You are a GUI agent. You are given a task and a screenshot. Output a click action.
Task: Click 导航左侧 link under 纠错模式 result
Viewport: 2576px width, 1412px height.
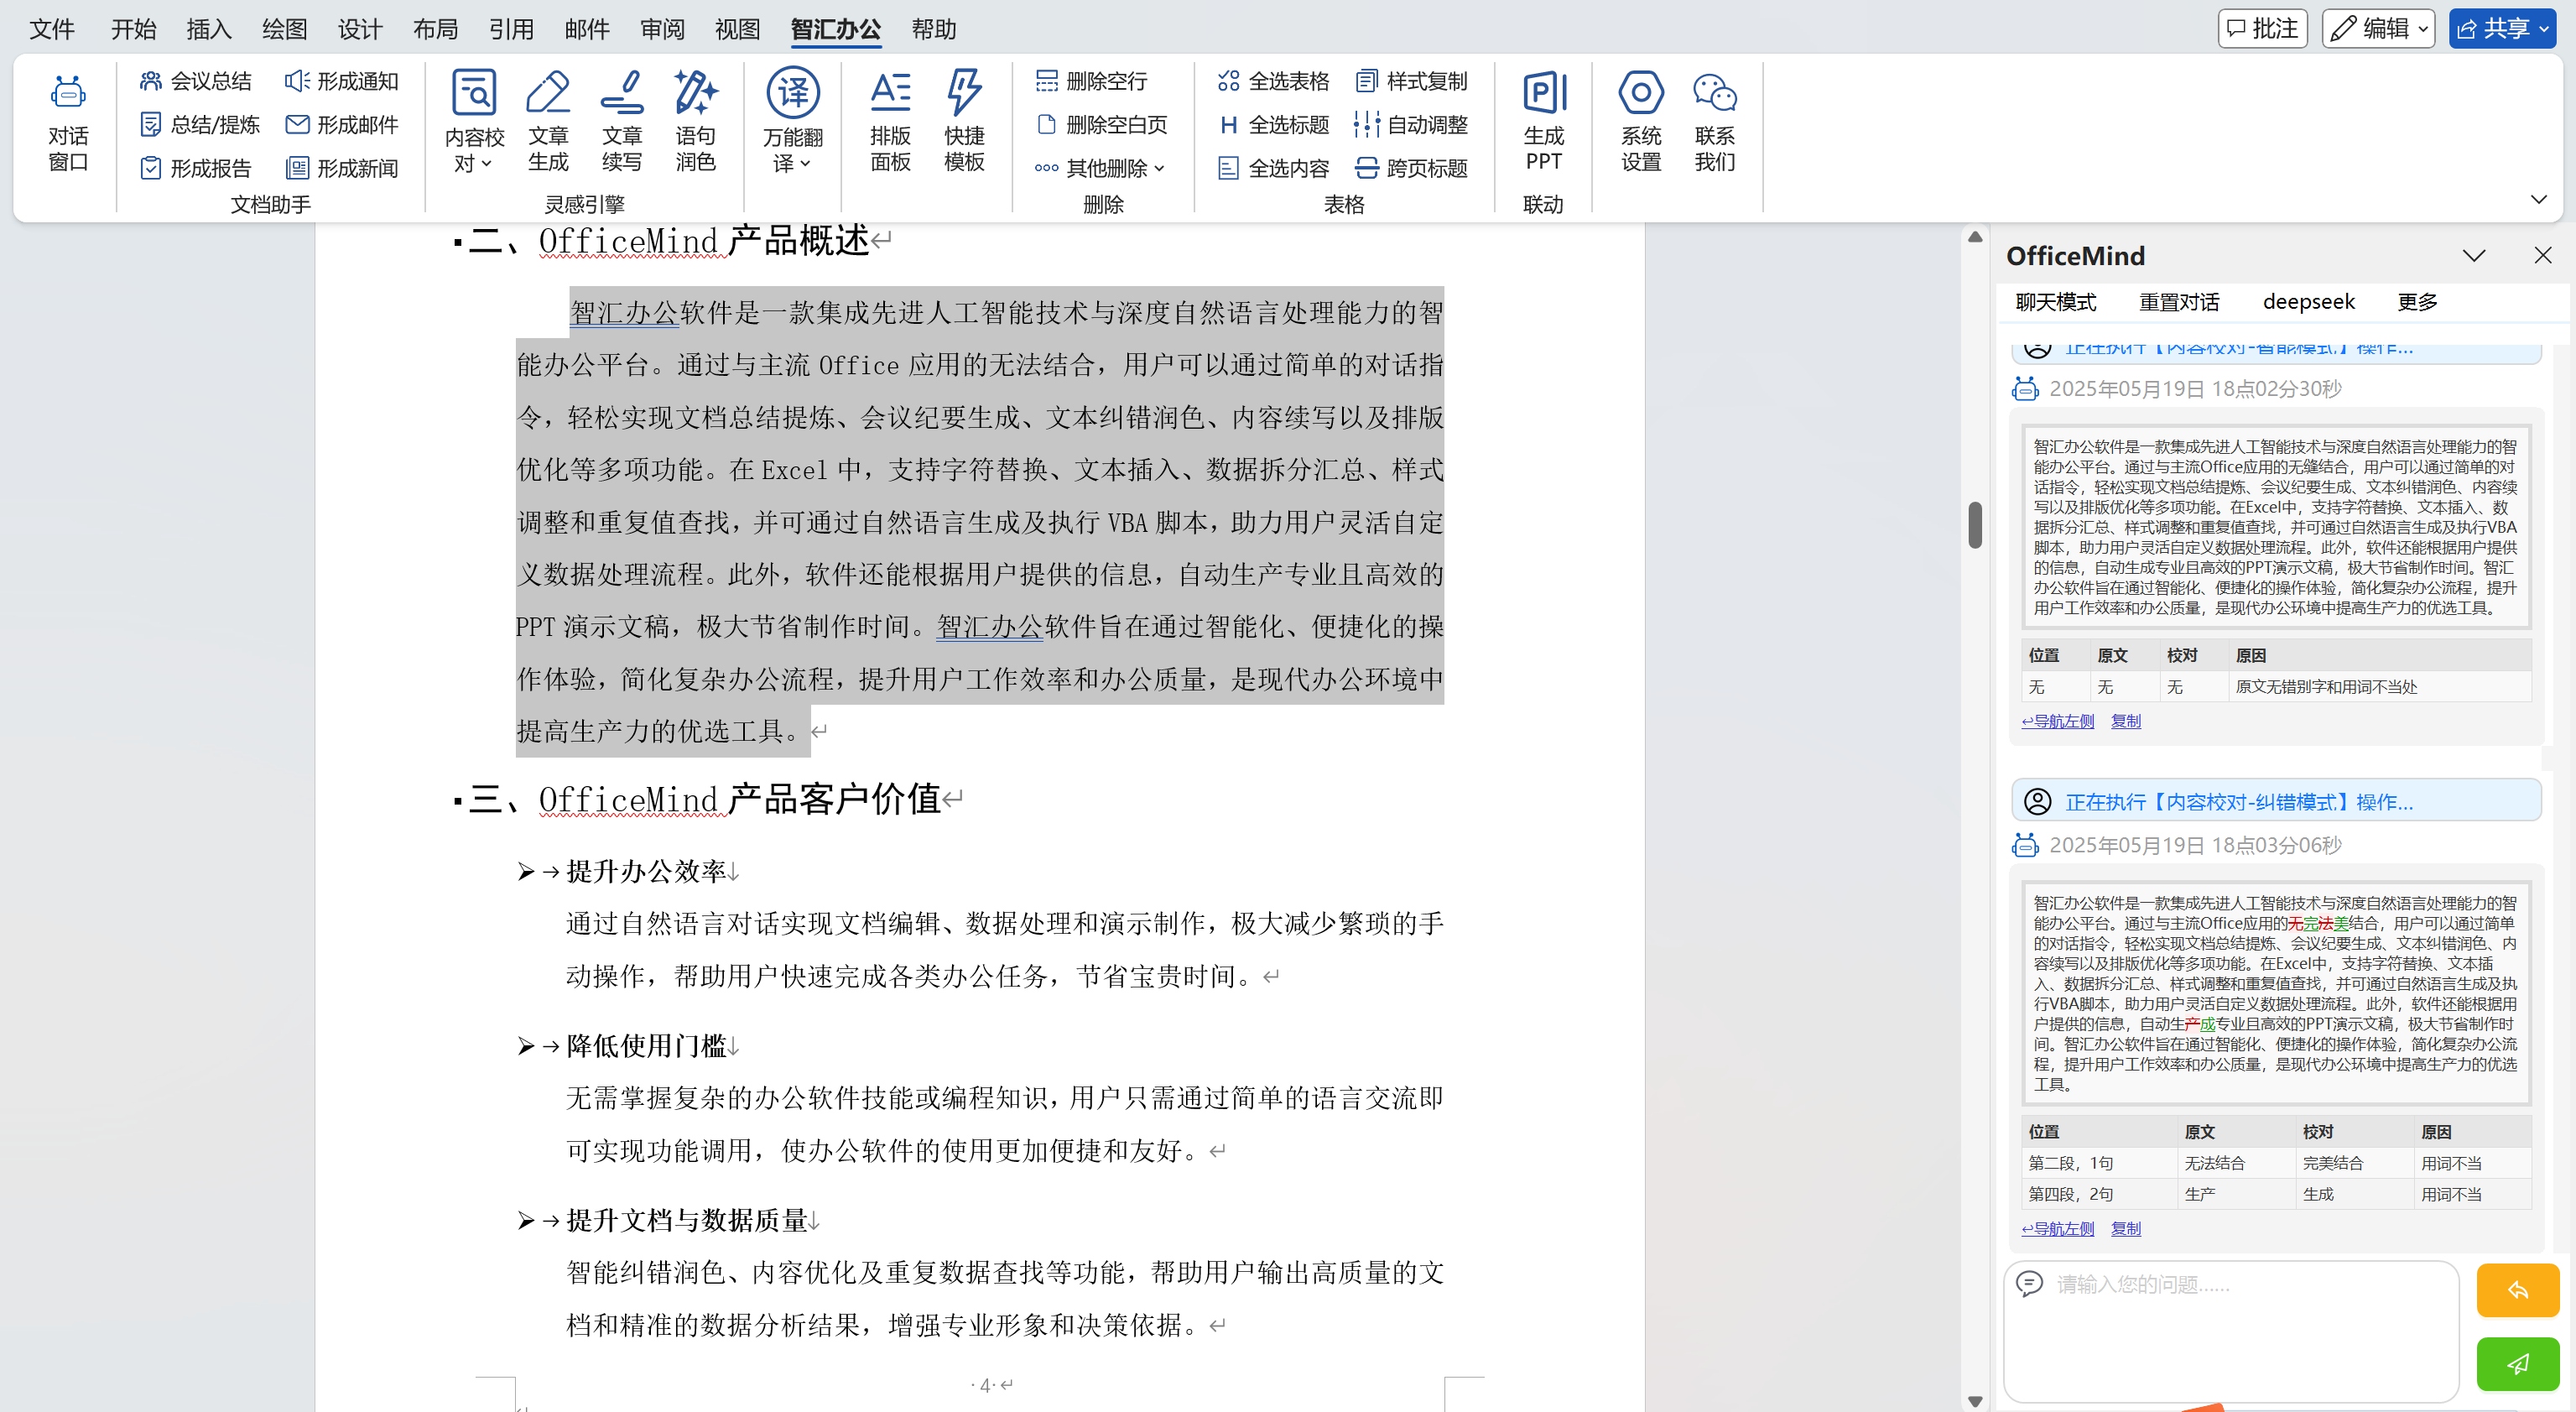(2057, 1228)
